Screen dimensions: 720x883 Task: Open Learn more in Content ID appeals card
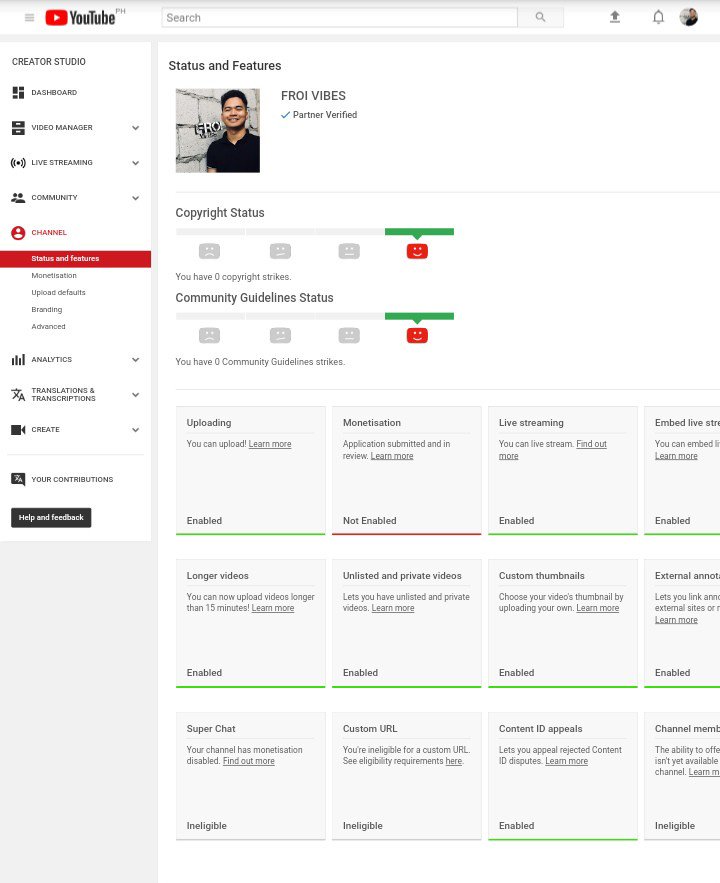(566, 761)
